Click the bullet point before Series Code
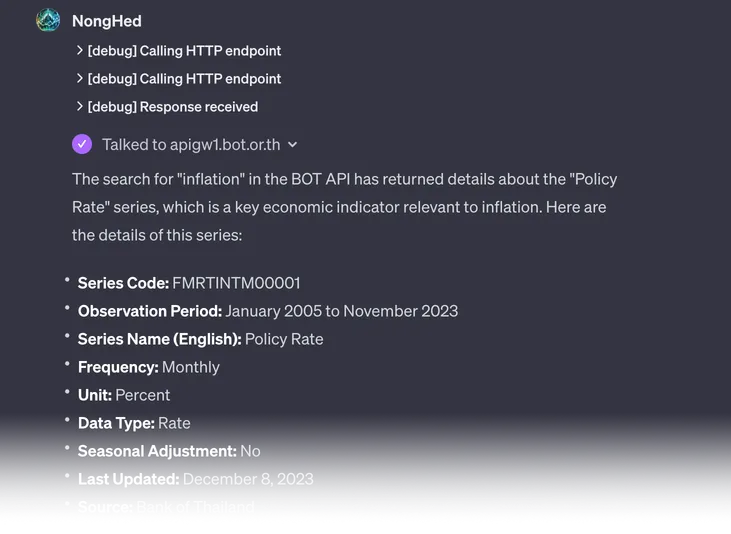The height and width of the screenshot is (534, 731). [x=67, y=282]
